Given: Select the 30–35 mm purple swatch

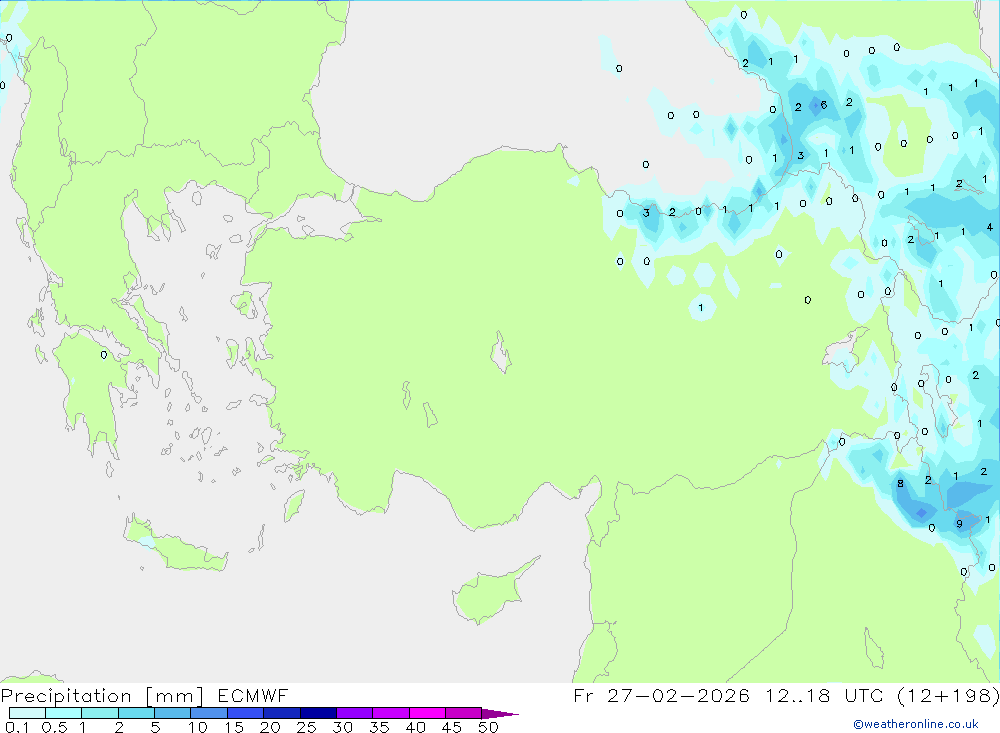Looking at the screenshot, I should 355,713.
